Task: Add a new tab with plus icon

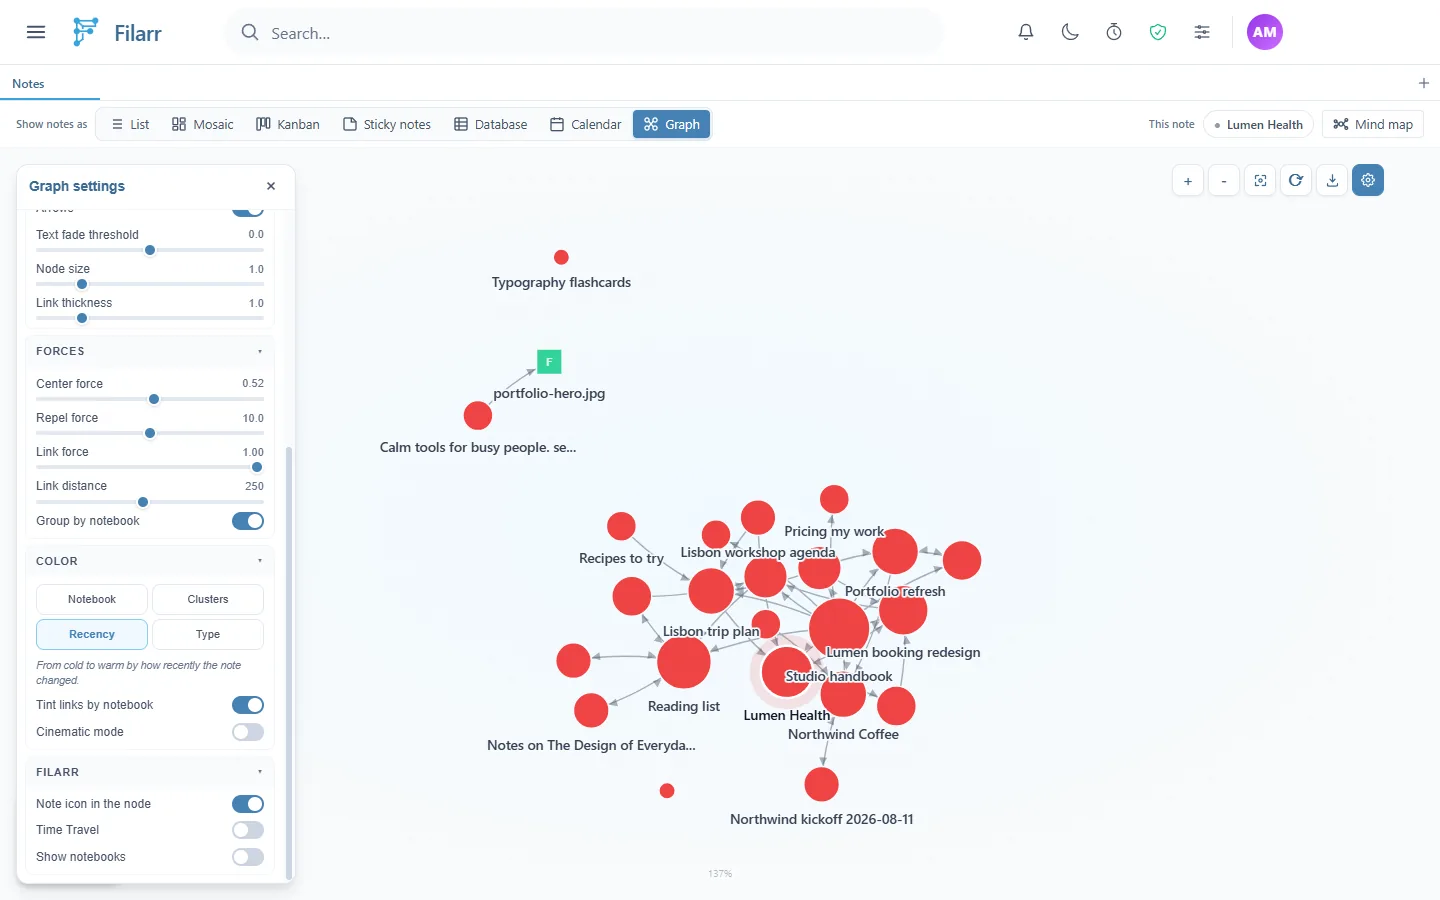Action: click(1424, 83)
